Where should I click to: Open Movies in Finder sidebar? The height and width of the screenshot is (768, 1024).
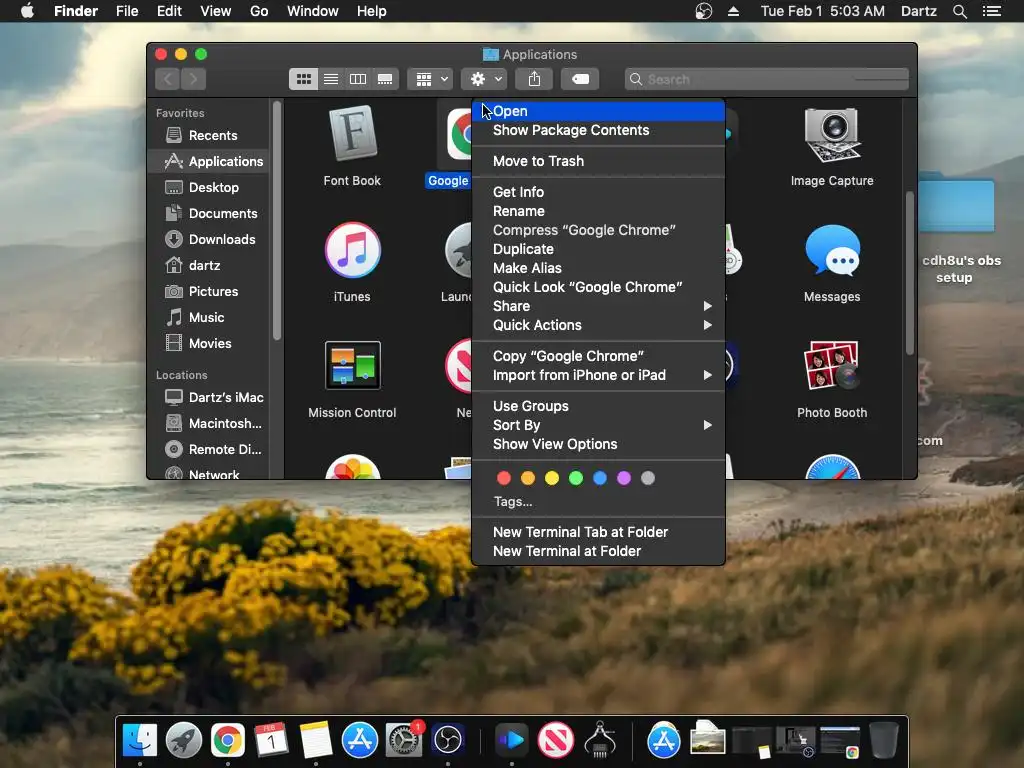tap(209, 344)
